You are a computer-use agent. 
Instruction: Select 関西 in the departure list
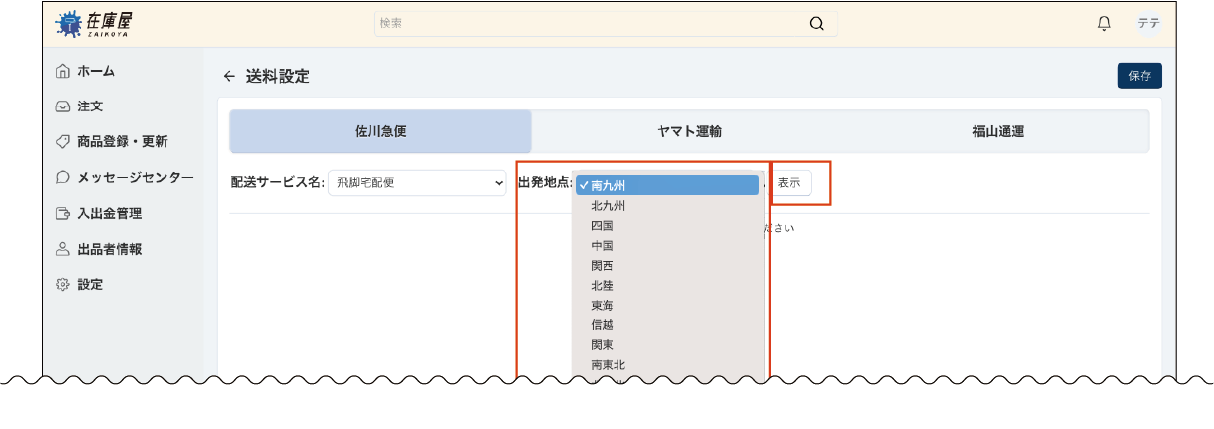[667, 265]
